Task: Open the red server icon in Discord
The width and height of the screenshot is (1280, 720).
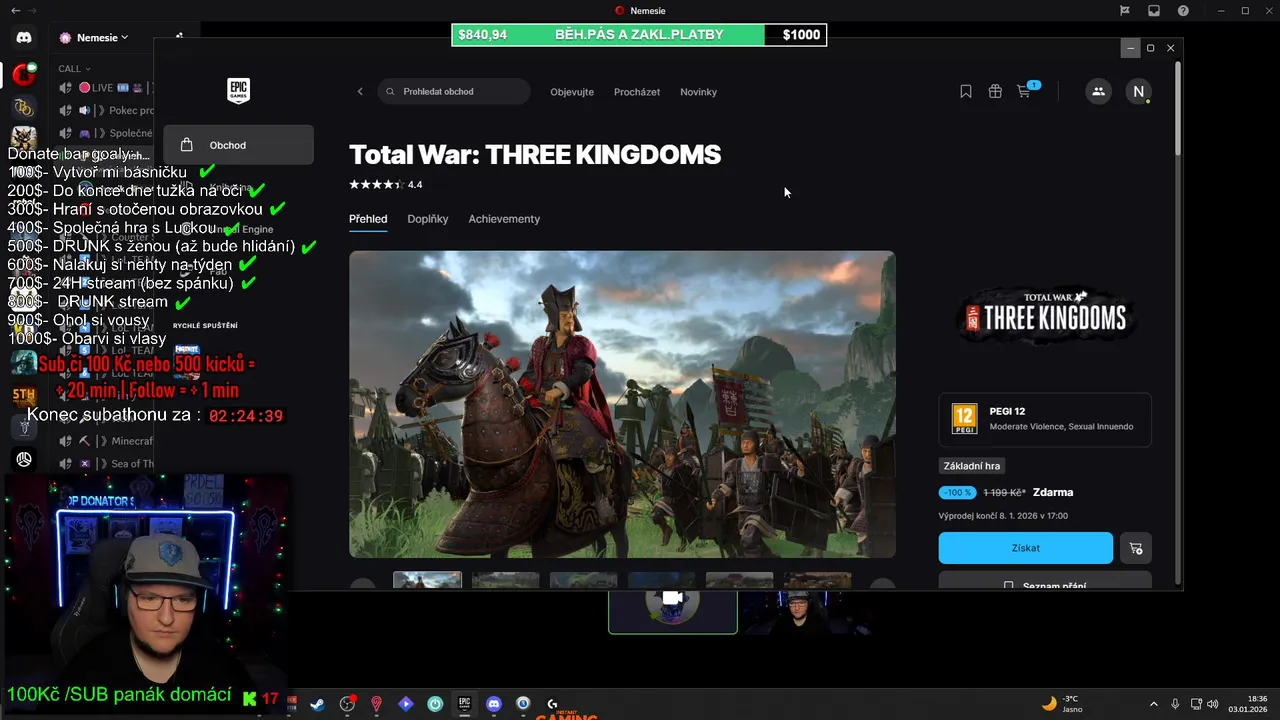Action: [x=24, y=74]
